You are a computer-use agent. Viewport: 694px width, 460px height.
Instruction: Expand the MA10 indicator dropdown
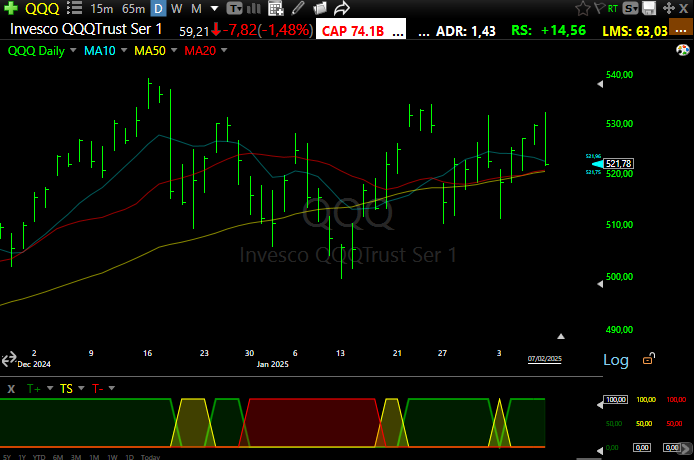click(124, 50)
